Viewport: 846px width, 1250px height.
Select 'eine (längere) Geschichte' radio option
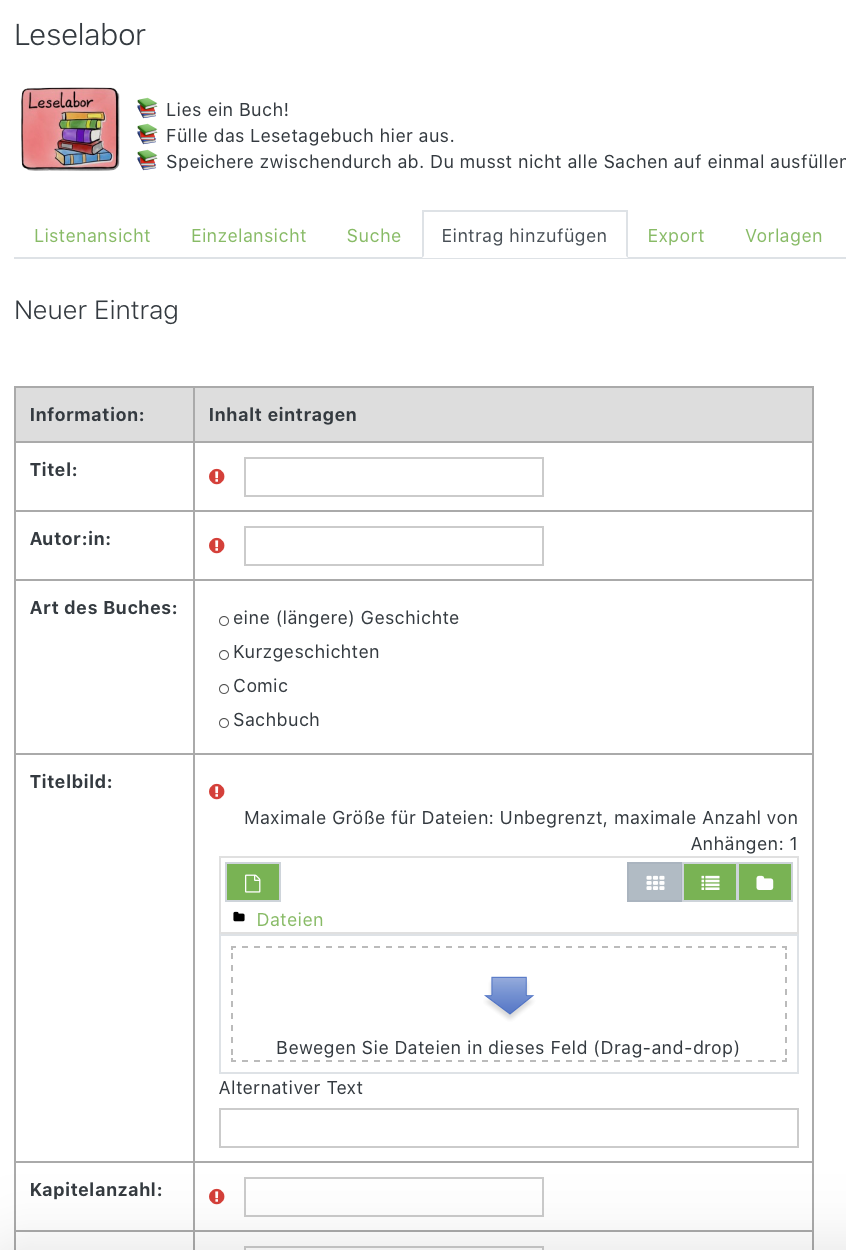point(224,621)
